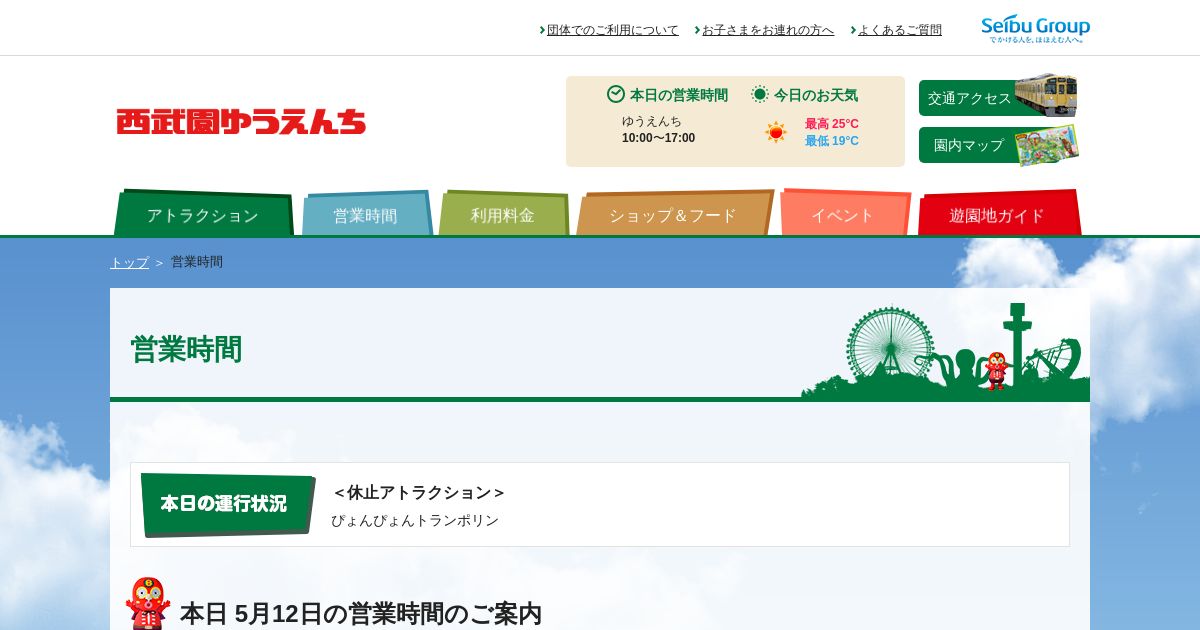Click the orange sunny weather icon

[776, 132]
